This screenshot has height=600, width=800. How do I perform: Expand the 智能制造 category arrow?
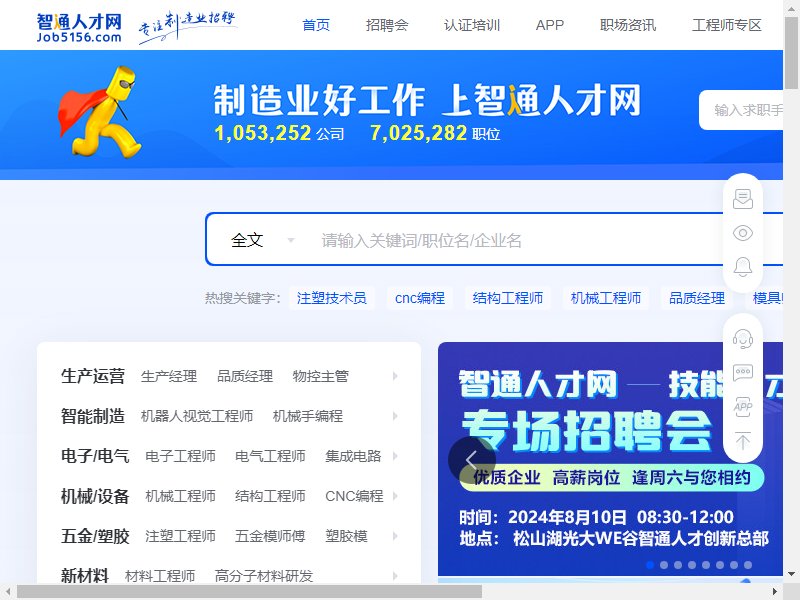(395, 416)
